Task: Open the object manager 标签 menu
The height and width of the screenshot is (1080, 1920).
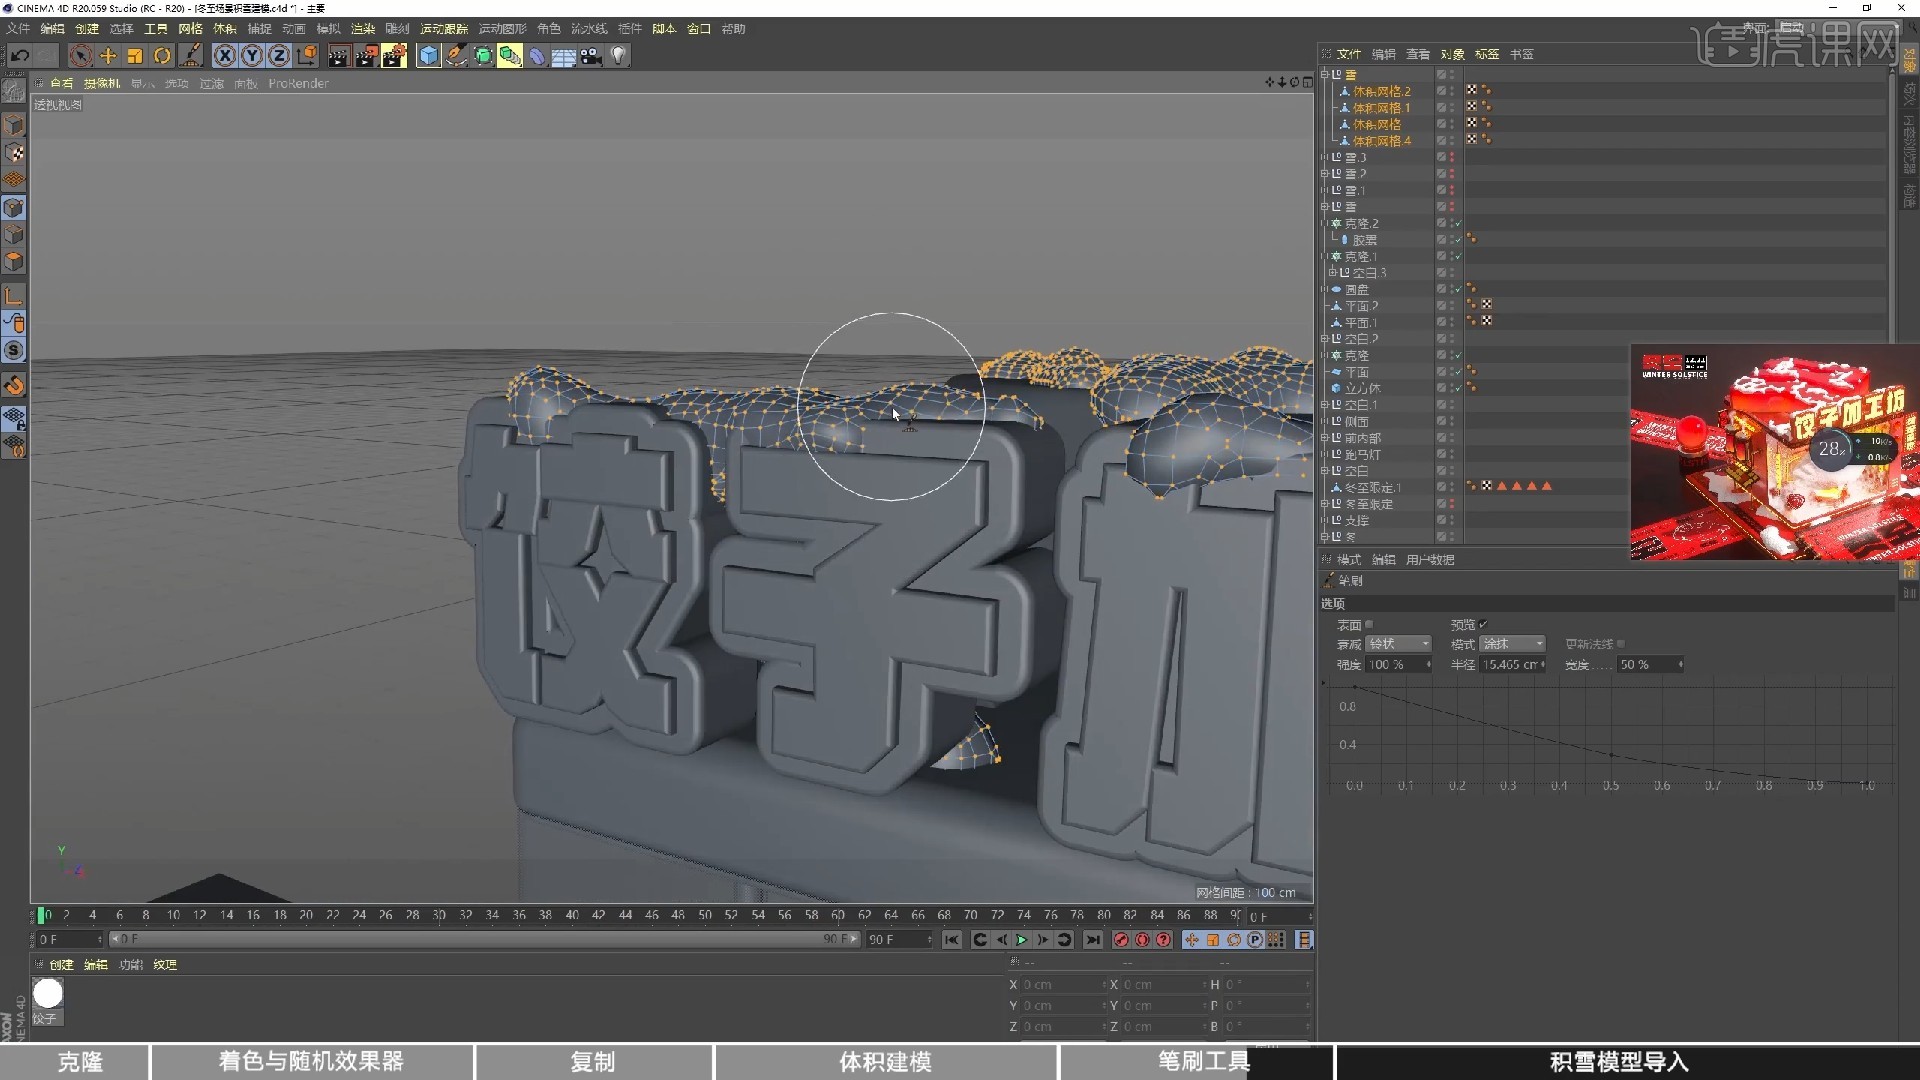Action: click(1487, 54)
